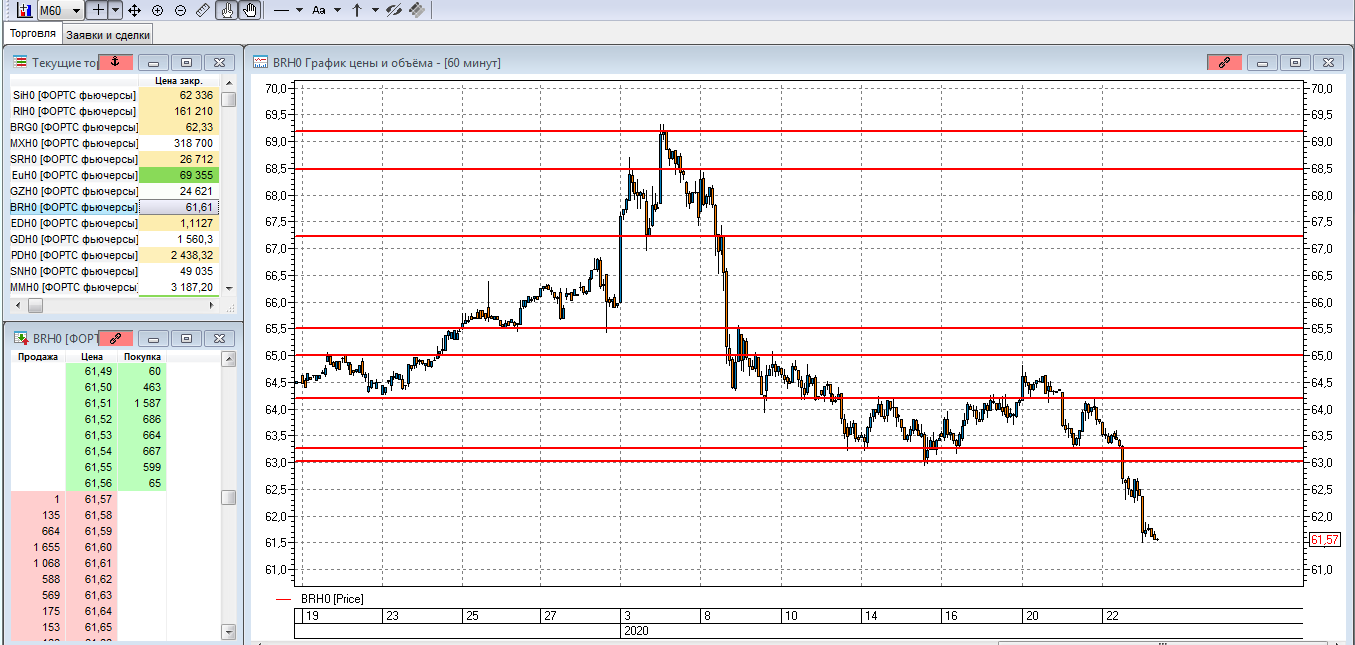Select SiH0 futures row in table
The image size is (1355, 645).
(113, 95)
